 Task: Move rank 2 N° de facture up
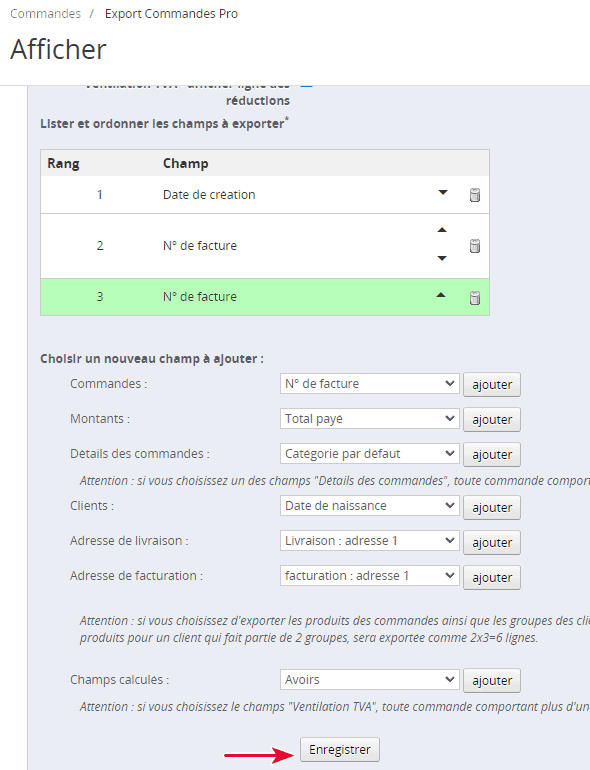click(442, 230)
